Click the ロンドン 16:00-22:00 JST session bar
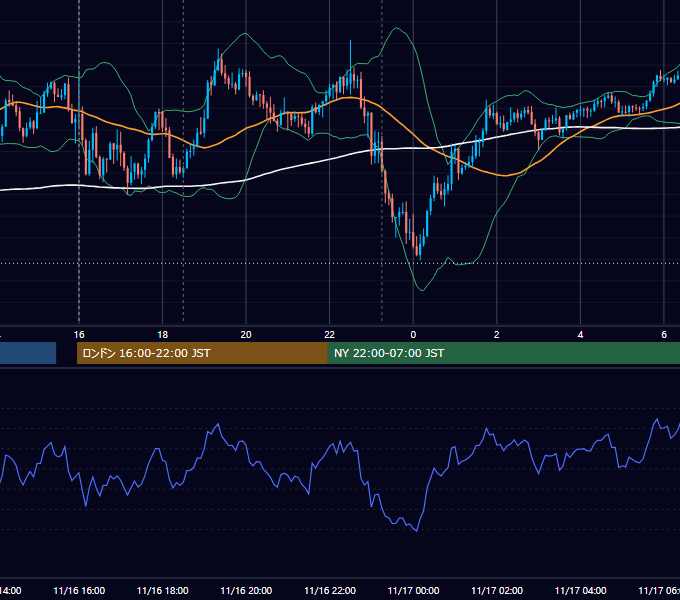 (x=202, y=353)
